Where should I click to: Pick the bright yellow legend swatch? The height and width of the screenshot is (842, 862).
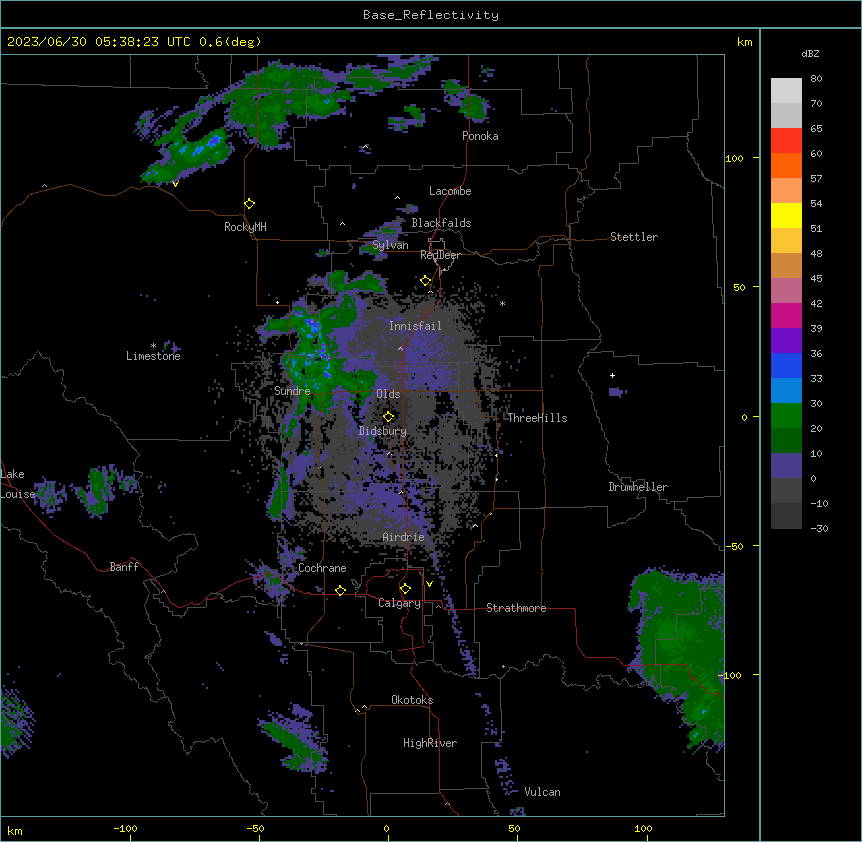click(x=786, y=215)
